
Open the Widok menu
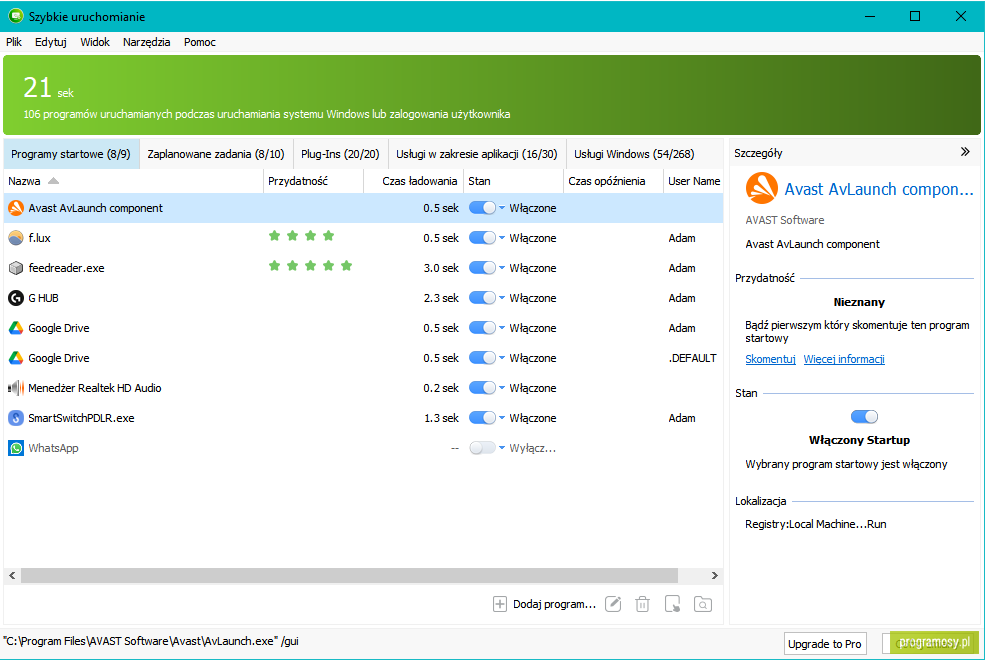click(95, 42)
